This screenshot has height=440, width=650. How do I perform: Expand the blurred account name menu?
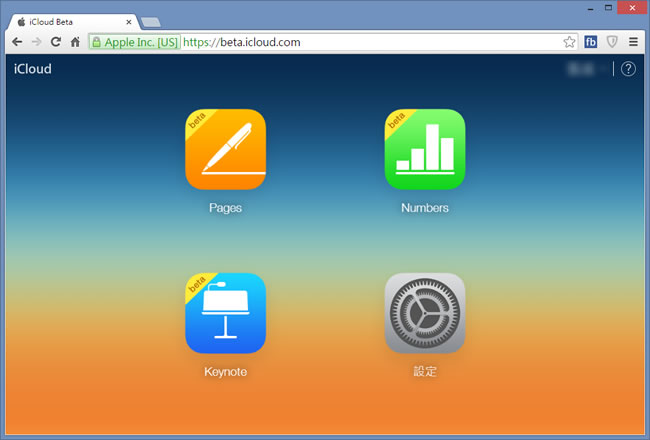(585, 69)
